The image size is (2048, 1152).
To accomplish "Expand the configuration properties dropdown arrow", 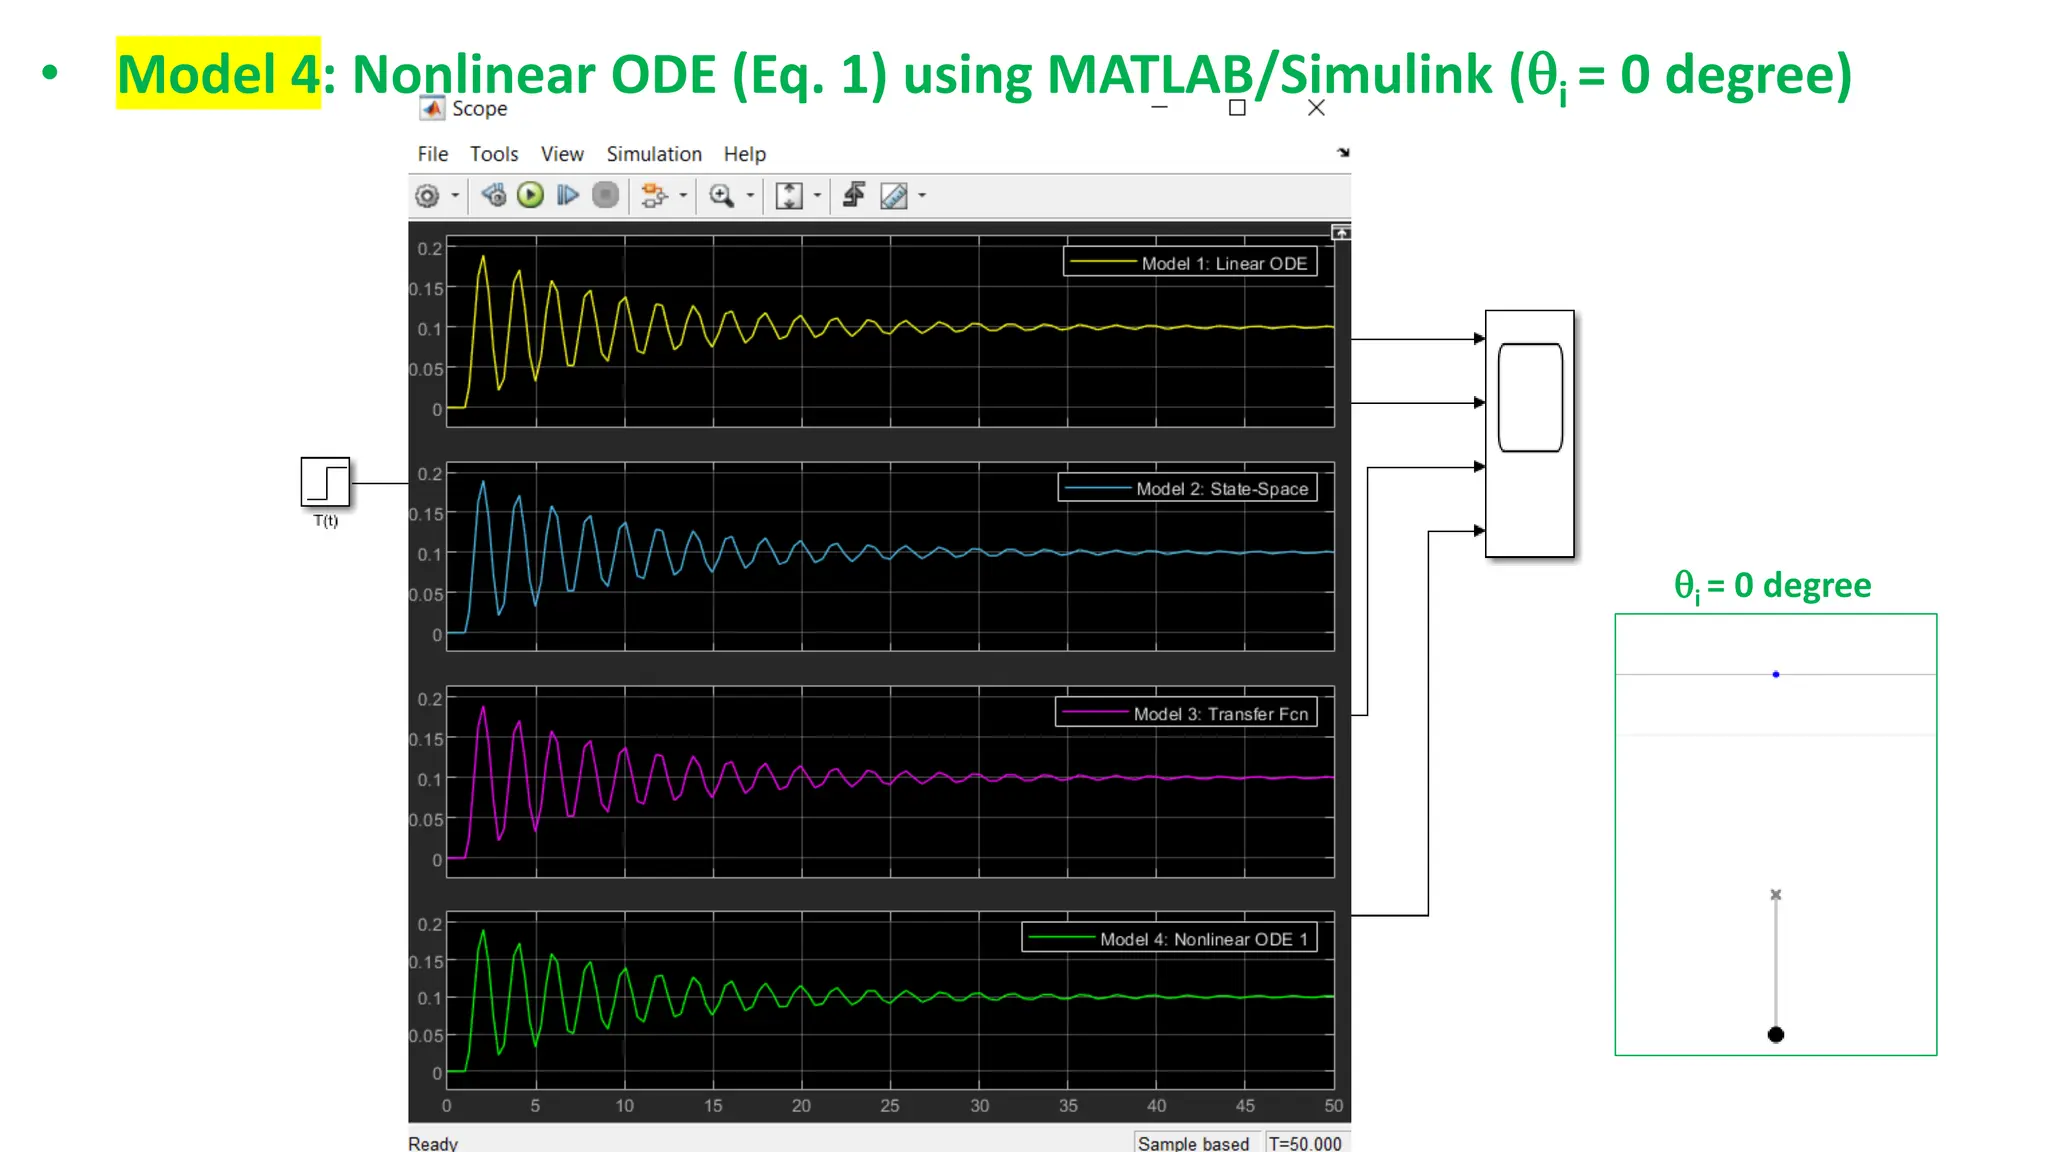I will (x=455, y=196).
